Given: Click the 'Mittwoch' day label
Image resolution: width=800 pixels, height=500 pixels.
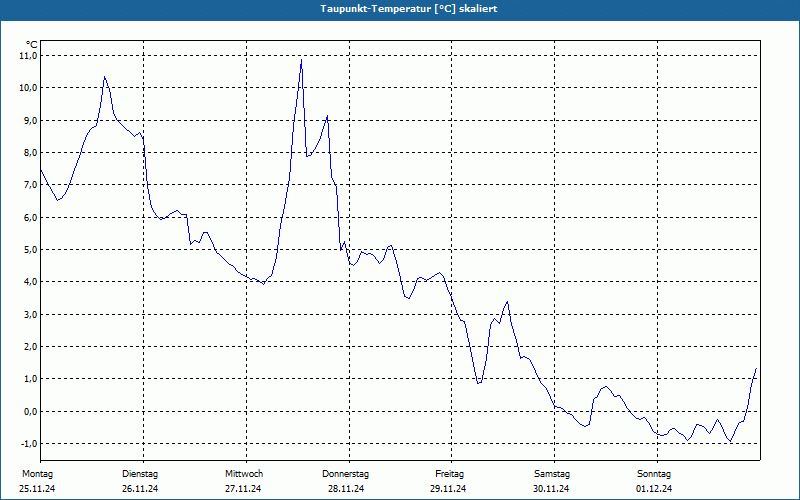Looking at the screenshot, I should click(244, 474).
